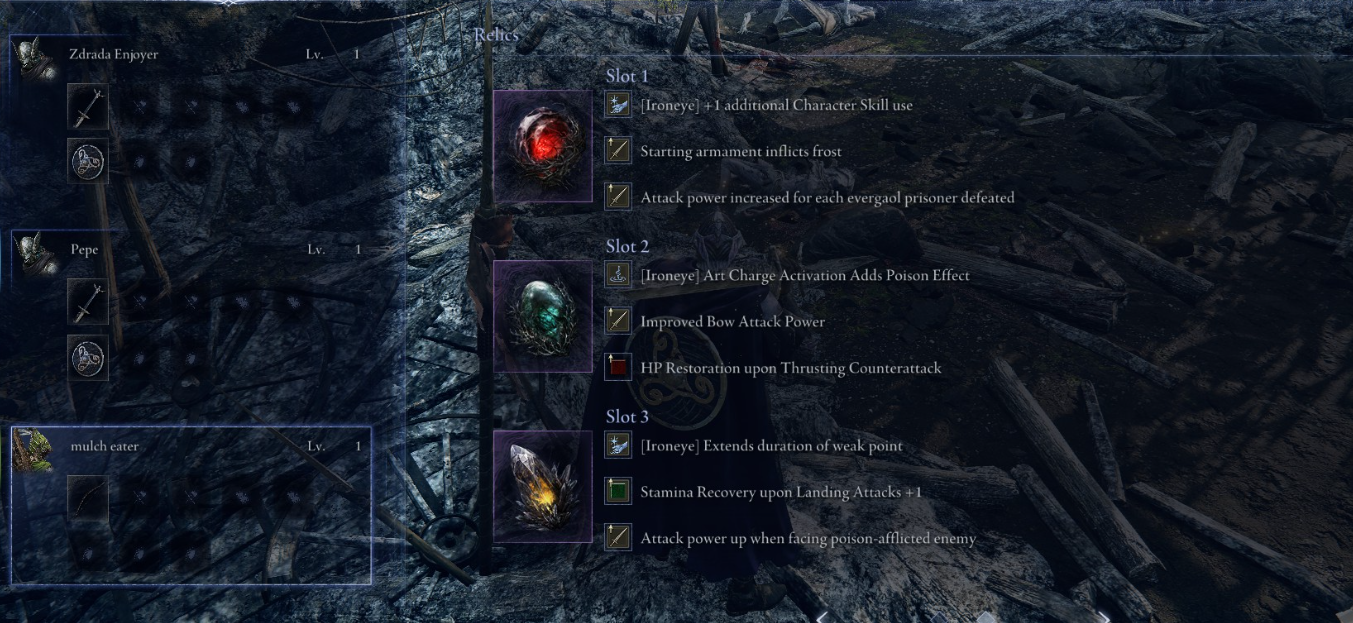Select the red relic in Slot 1
1353x623 pixels.
coord(543,146)
